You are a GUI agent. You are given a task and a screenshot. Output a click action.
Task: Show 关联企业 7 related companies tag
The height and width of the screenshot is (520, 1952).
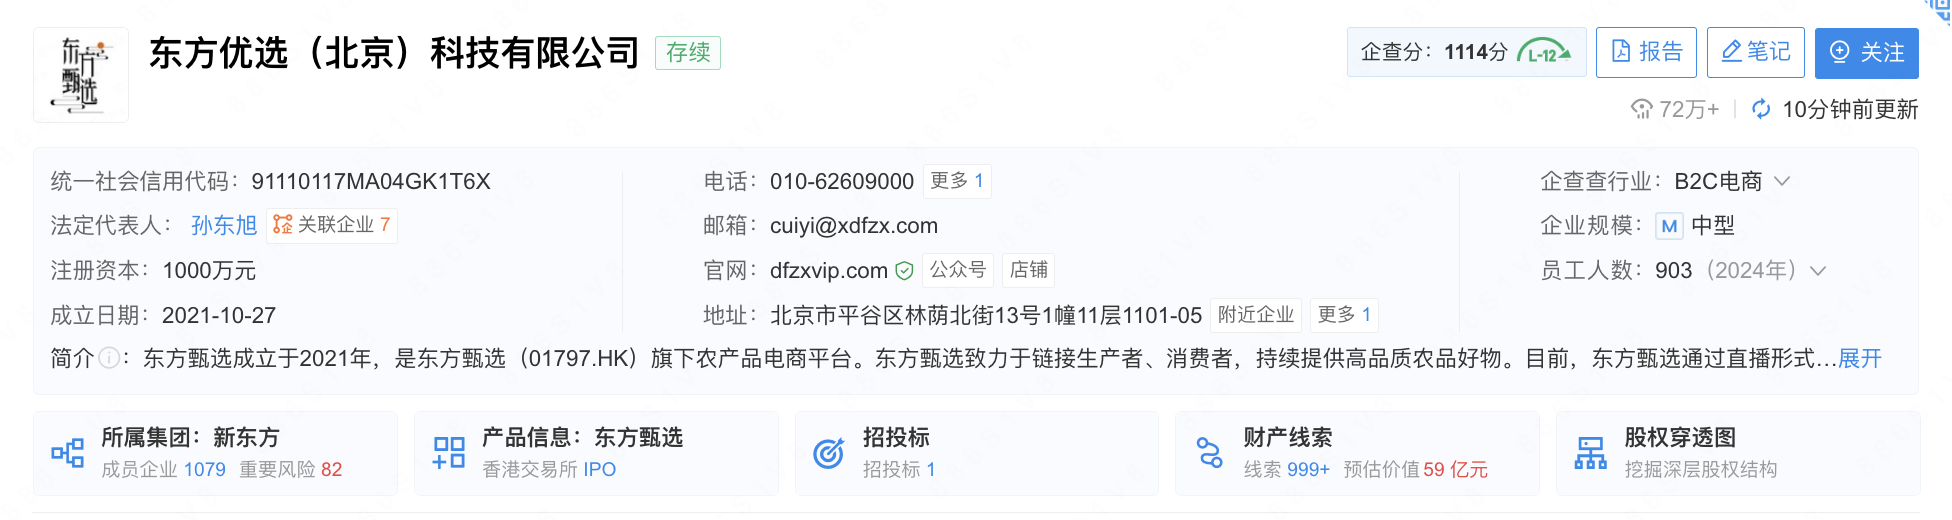pyautogui.click(x=332, y=225)
